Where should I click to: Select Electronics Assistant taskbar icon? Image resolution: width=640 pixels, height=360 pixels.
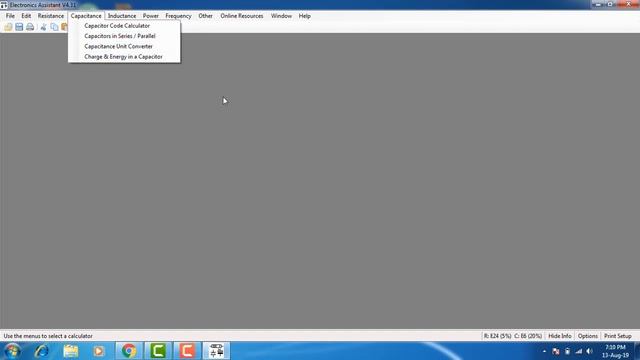pos(217,351)
